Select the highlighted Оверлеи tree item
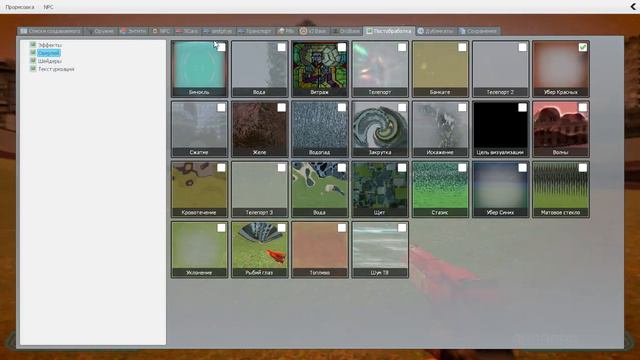The width and height of the screenshot is (640, 360). 49,53
